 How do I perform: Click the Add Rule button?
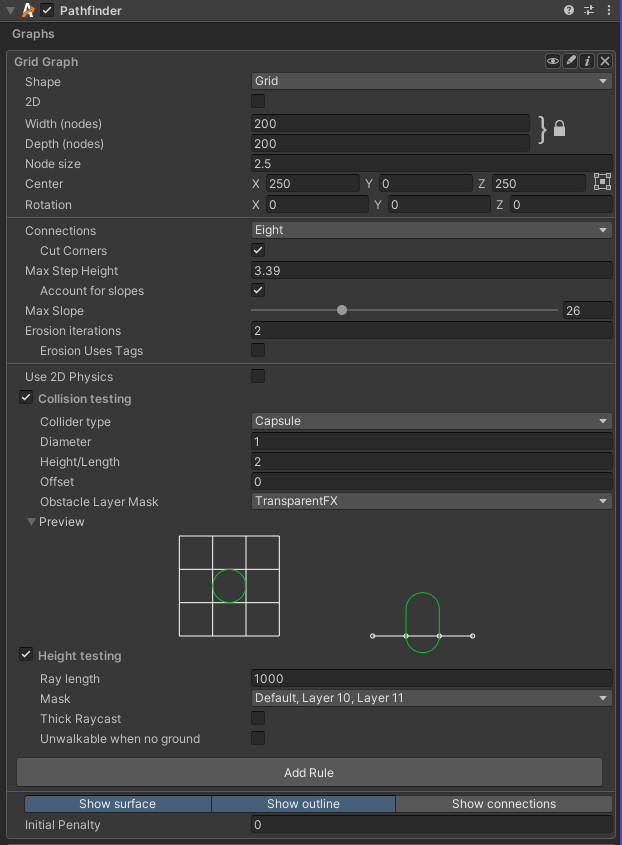point(309,772)
